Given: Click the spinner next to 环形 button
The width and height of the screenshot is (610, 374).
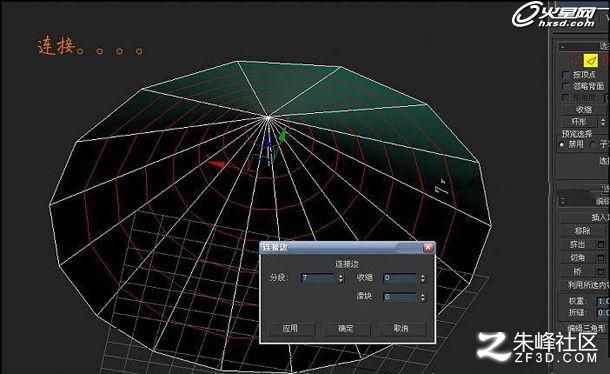Looking at the screenshot, I should point(603,122).
